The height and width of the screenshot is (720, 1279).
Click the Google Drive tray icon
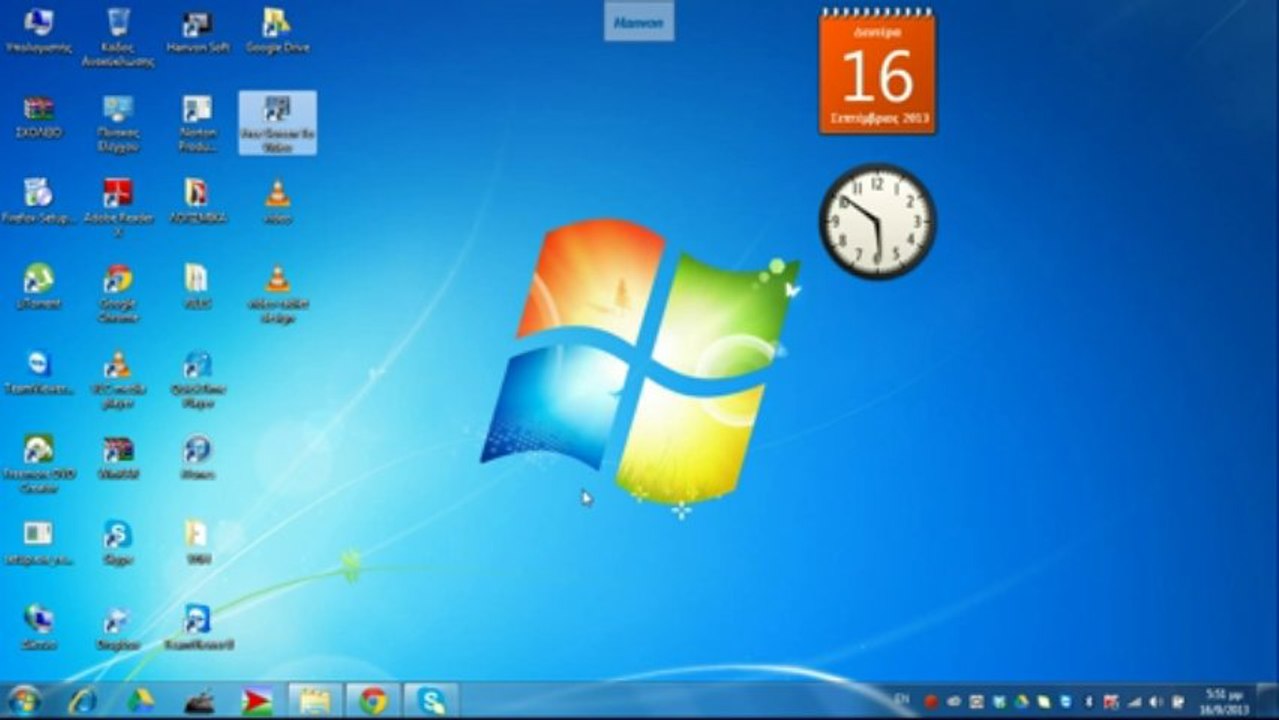click(x=1021, y=701)
